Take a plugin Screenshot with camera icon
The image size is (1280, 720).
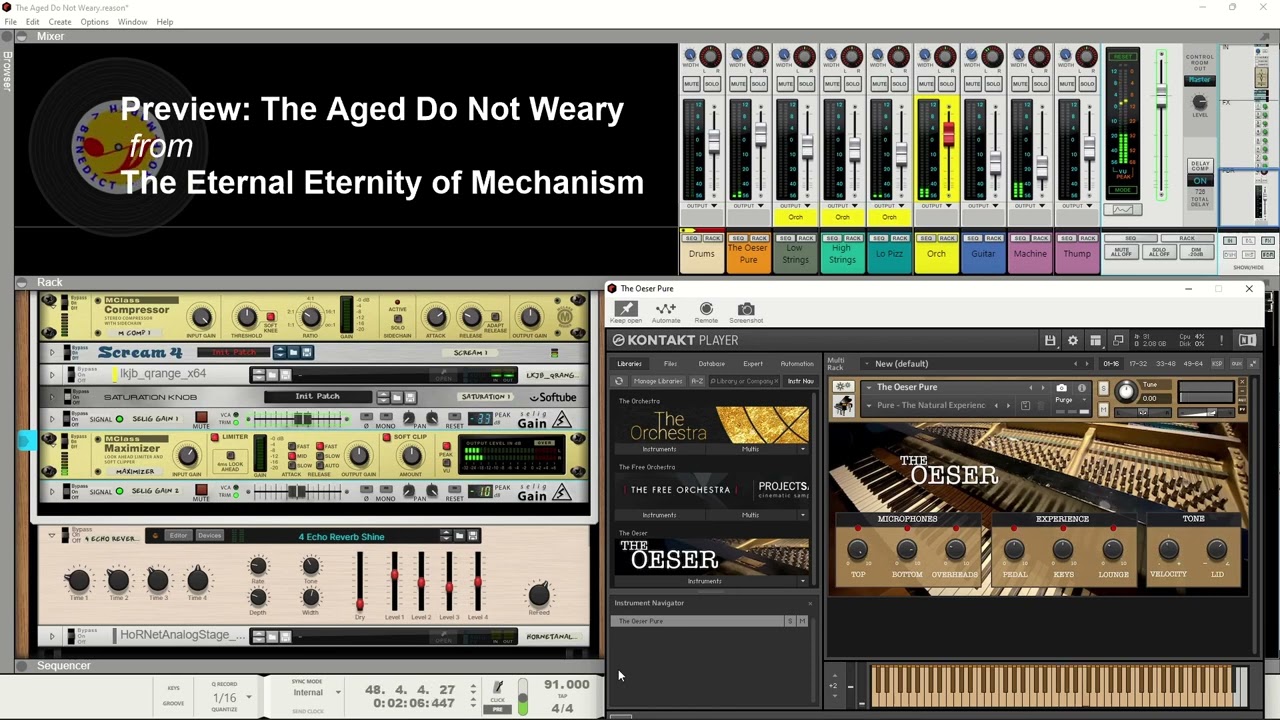746,310
